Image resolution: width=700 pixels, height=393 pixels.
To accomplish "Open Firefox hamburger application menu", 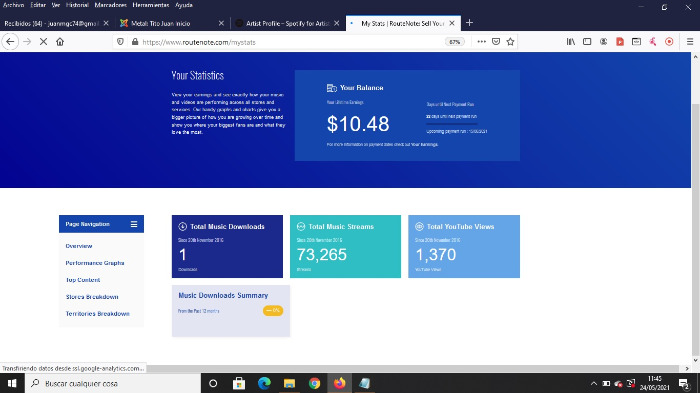I will click(690, 42).
